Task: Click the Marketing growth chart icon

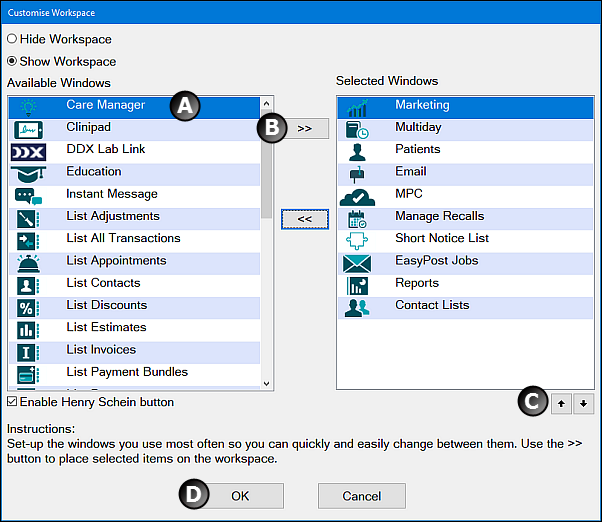Action: coord(357,108)
